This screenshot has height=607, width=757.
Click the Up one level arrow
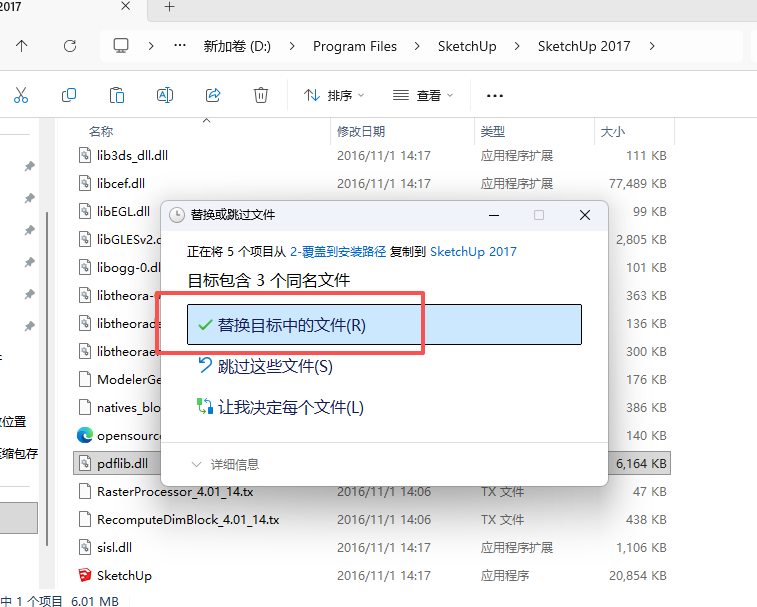(x=22, y=46)
